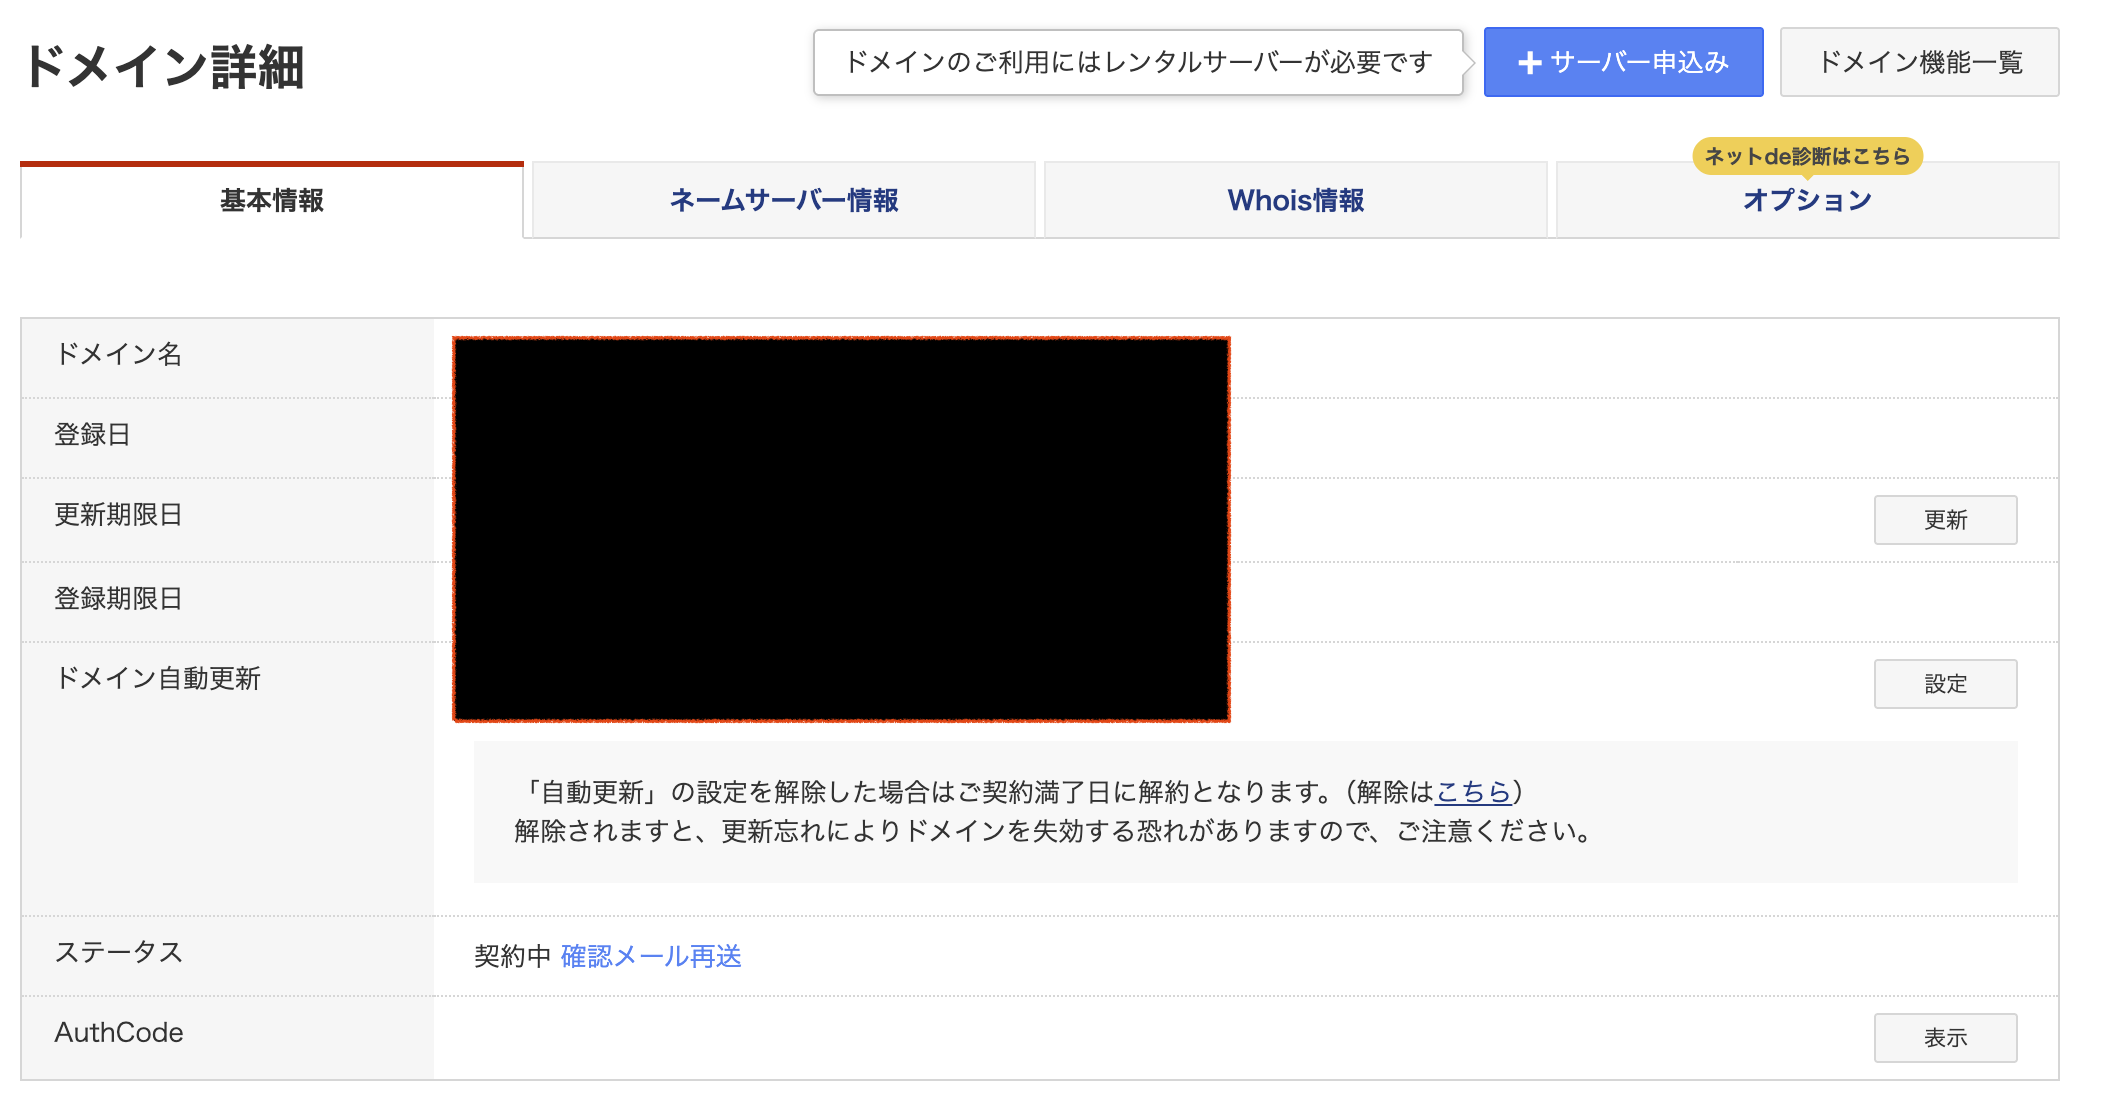This screenshot has height=1098, width=2124.
Task: Follow the こちら link to cancel auto-renewal
Action: pyautogui.click(x=1472, y=792)
